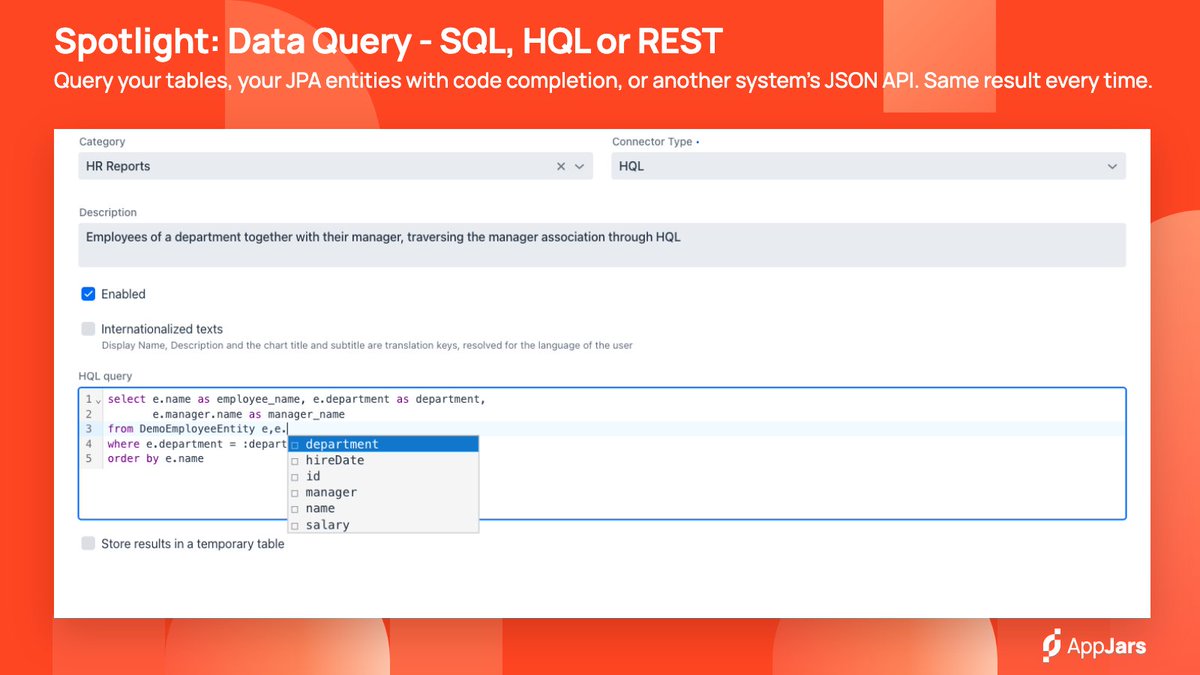Click line number 5 in the editor gutter
Image resolution: width=1200 pixels, height=675 pixels.
pyautogui.click(x=88, y=459)
